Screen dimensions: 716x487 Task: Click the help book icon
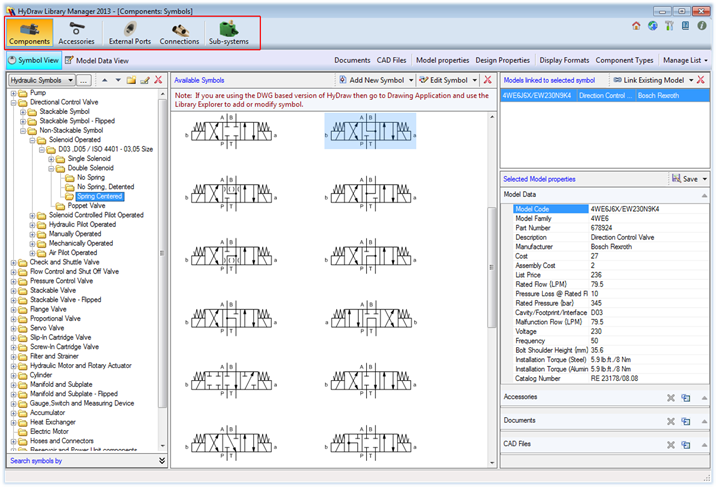[685, 26]
